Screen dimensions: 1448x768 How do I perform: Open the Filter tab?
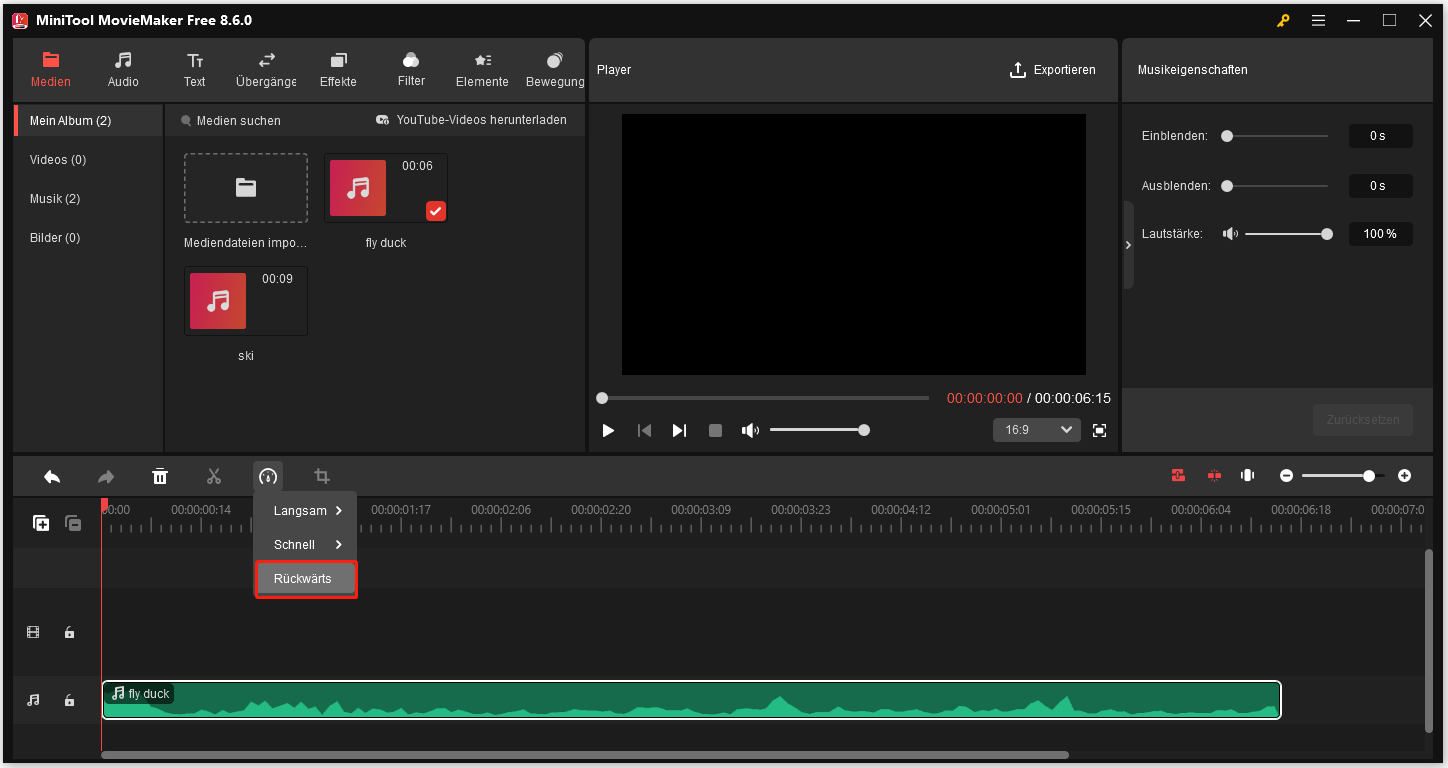point(411,70)
